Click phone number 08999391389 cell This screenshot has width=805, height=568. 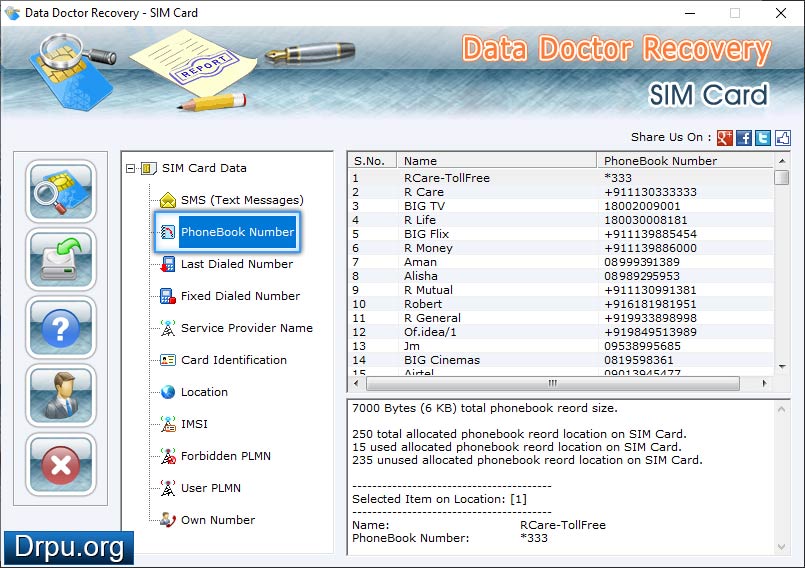click(642, 262)
